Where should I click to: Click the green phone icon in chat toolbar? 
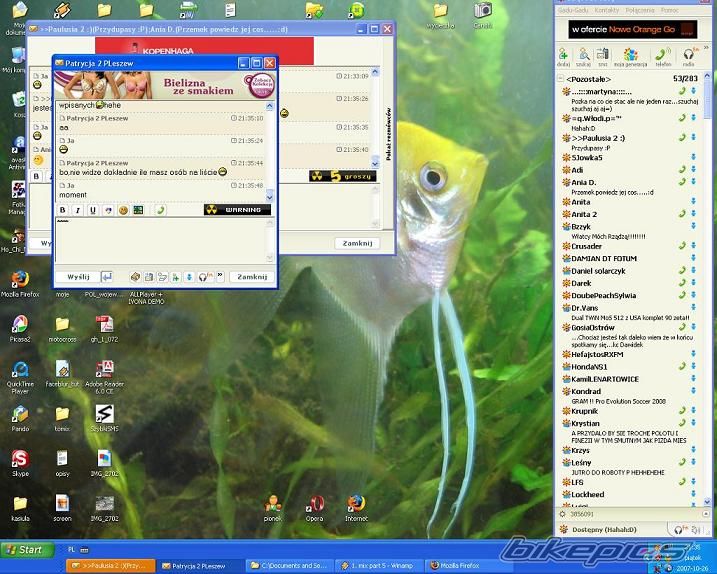coord(160,210)
